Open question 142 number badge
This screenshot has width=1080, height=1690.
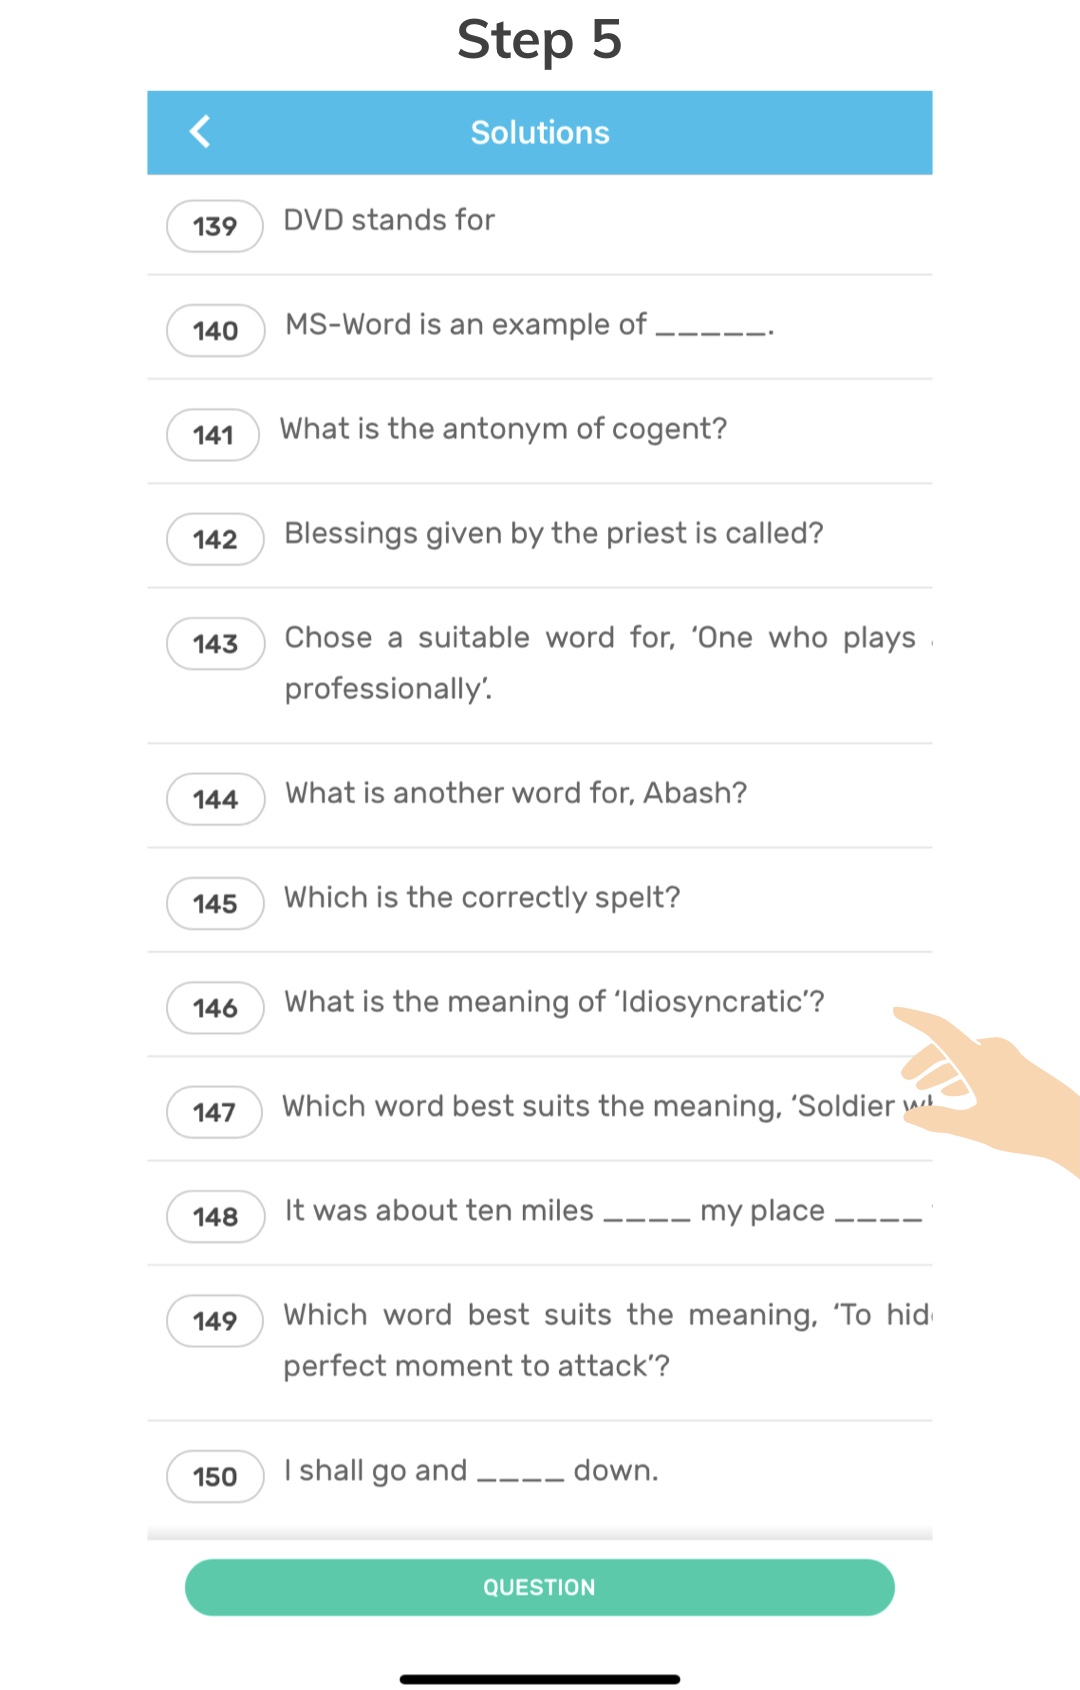point(215,540)
